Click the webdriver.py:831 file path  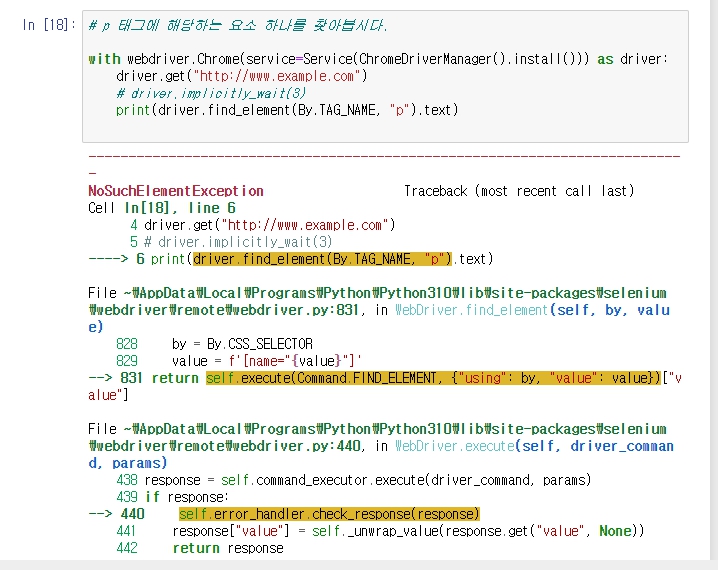pos(377,301)
